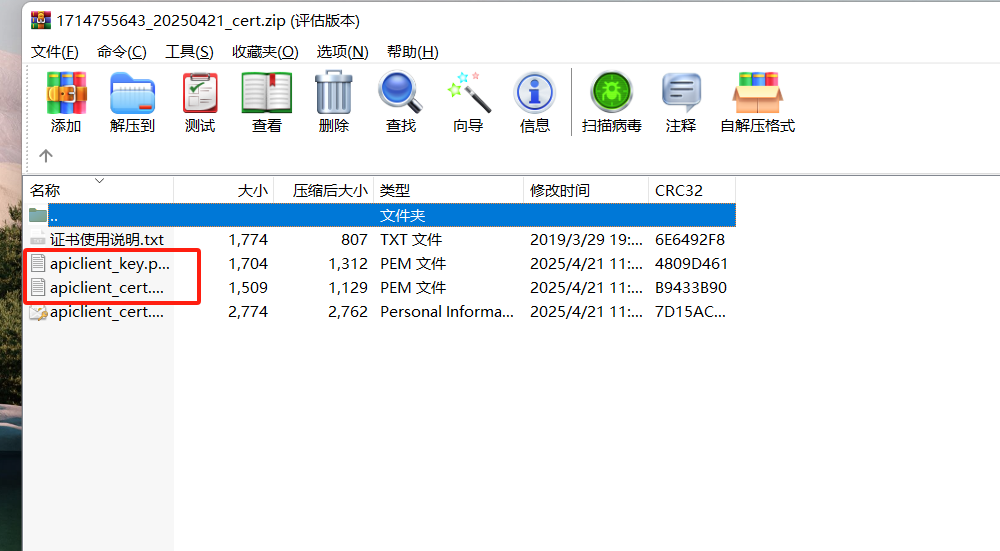This screenshot has width=1000, height=551.
Task: Open the 工具(S) menu
Action: click(189, 52)
